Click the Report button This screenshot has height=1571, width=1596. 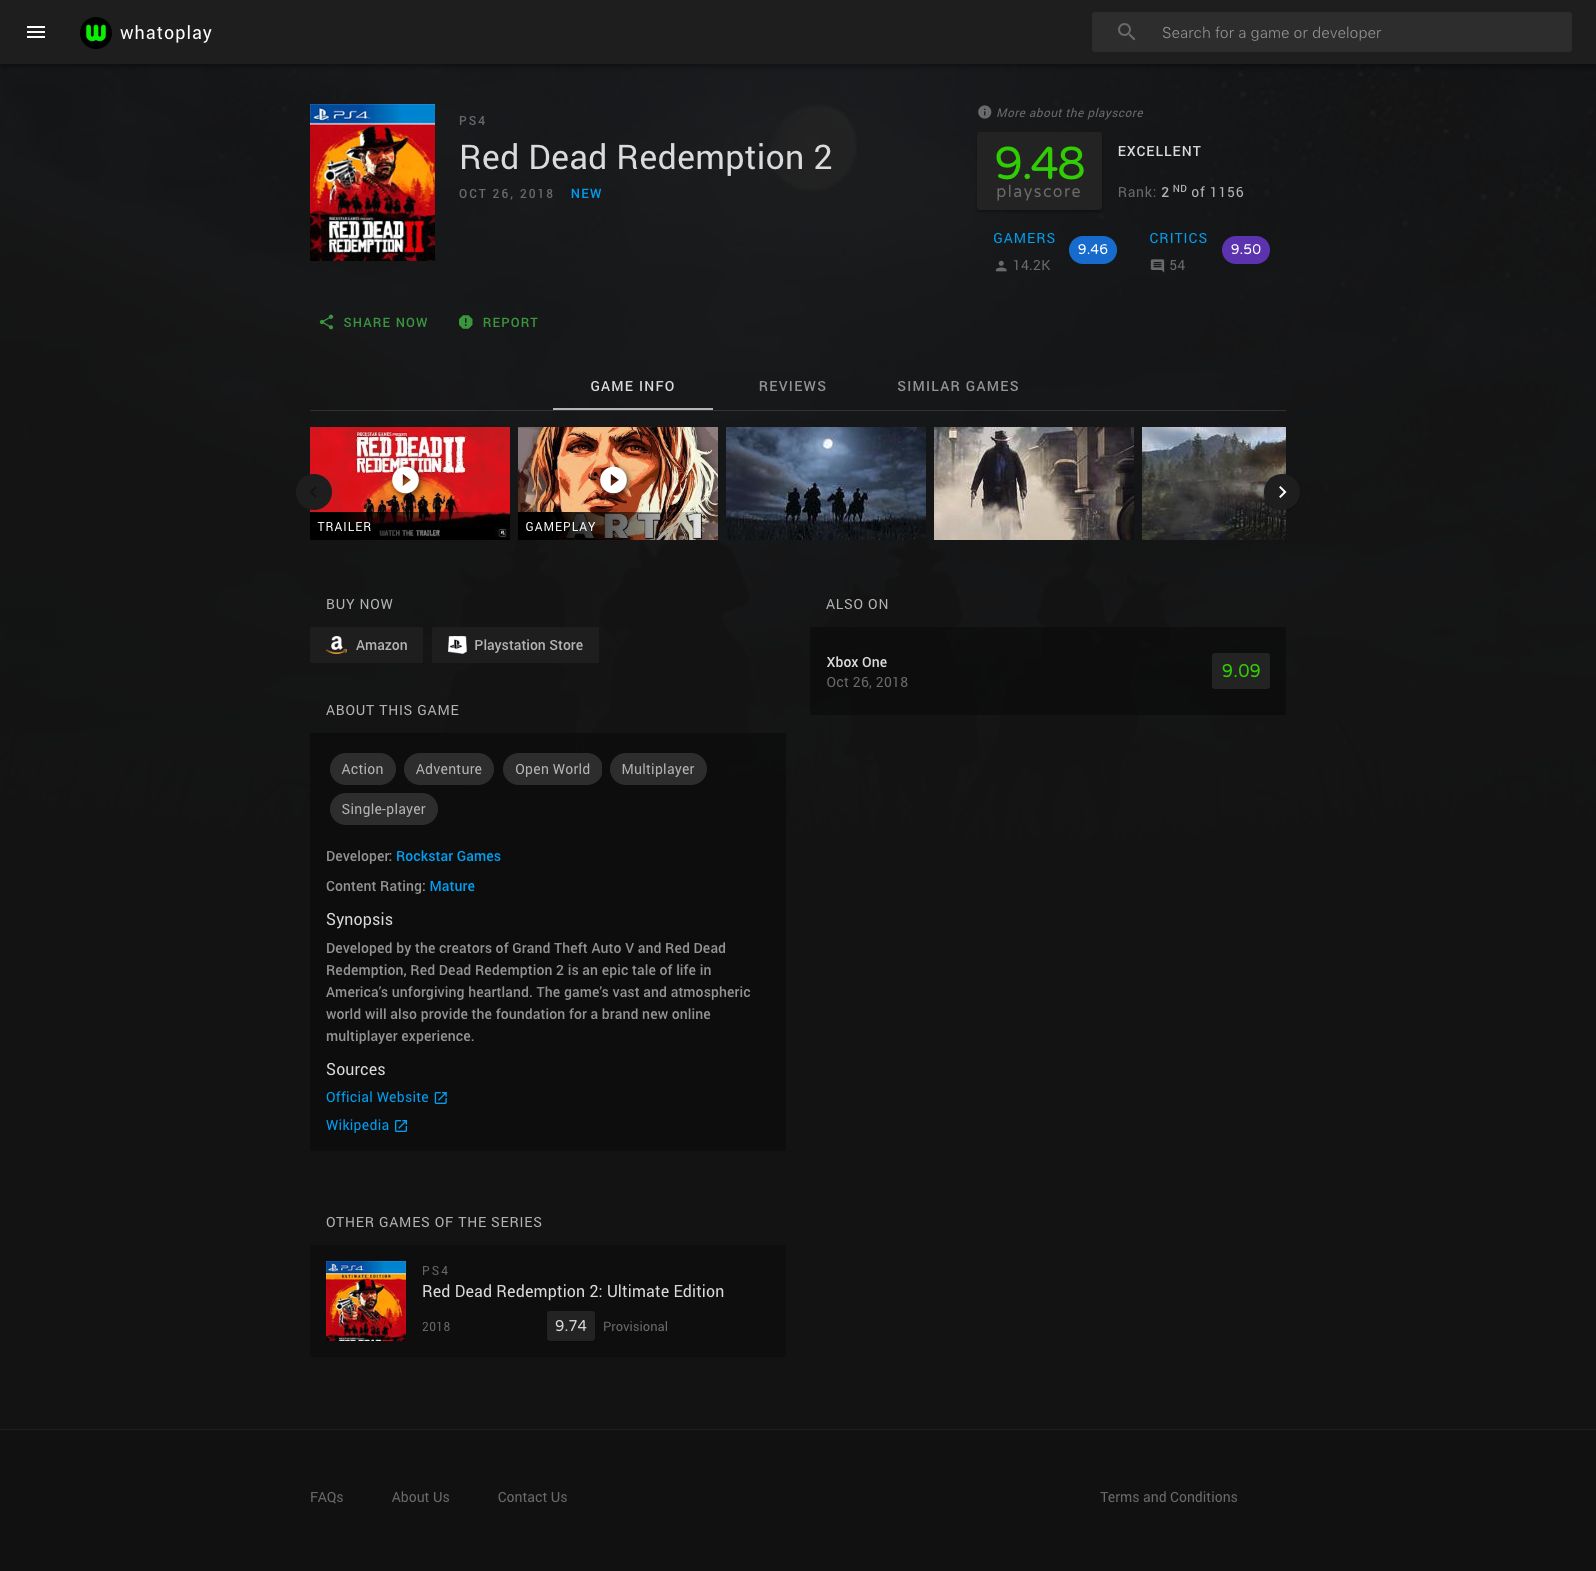498,322
